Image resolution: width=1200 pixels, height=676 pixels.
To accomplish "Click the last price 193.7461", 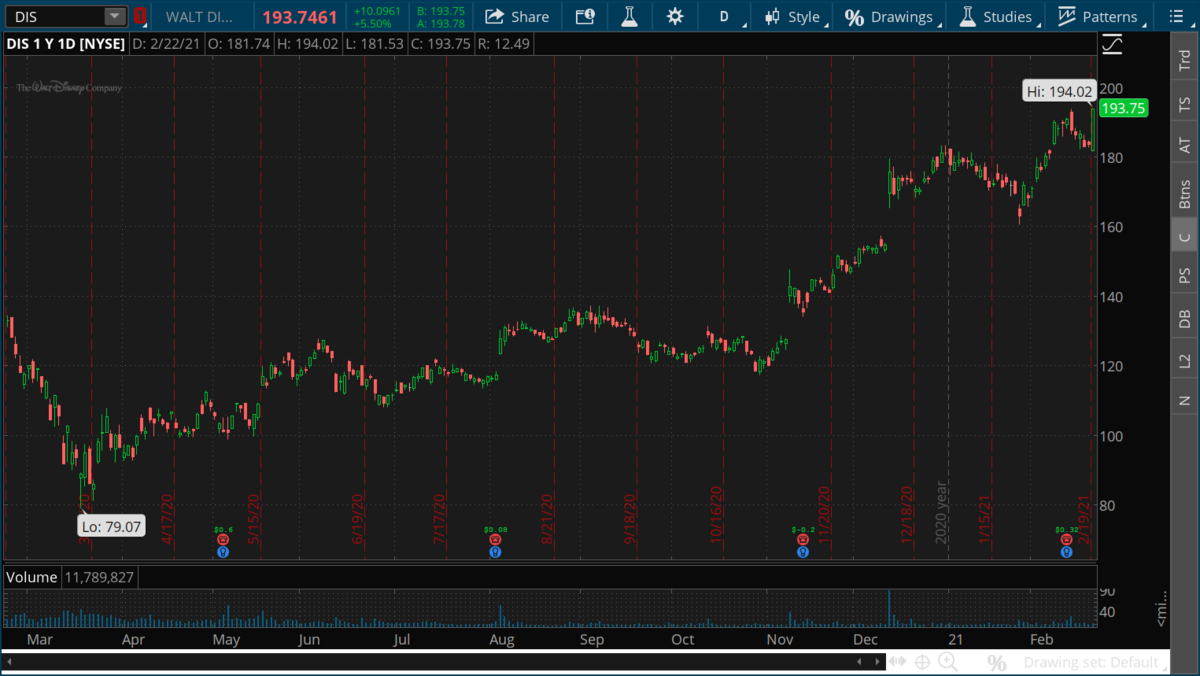I will (301, 16).
